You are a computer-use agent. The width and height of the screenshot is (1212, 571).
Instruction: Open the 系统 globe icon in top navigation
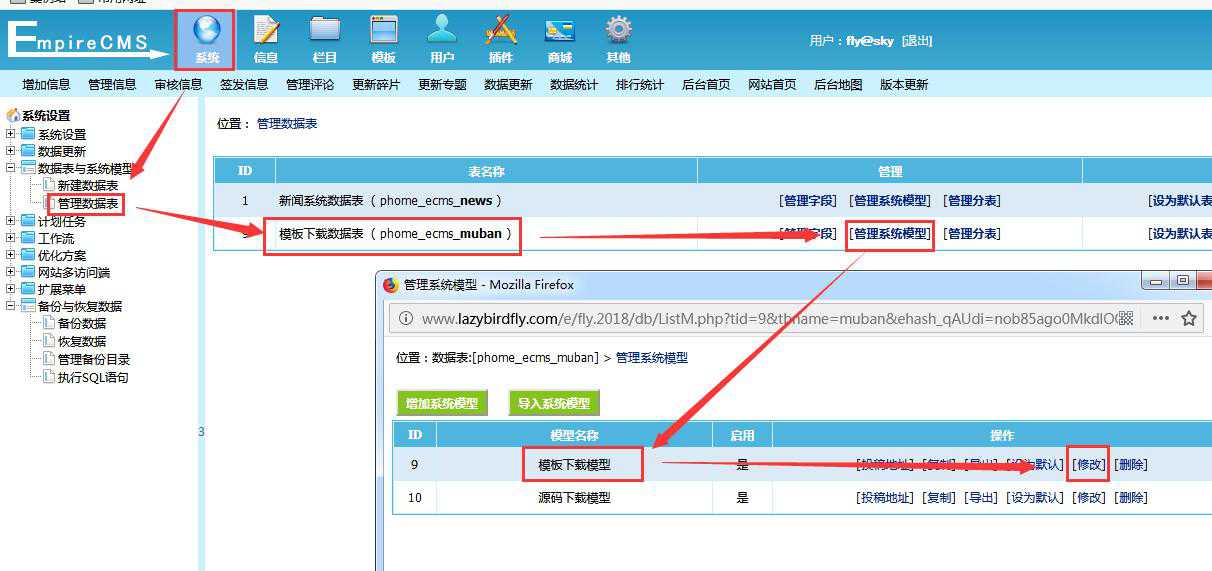(x=207, y=30)
